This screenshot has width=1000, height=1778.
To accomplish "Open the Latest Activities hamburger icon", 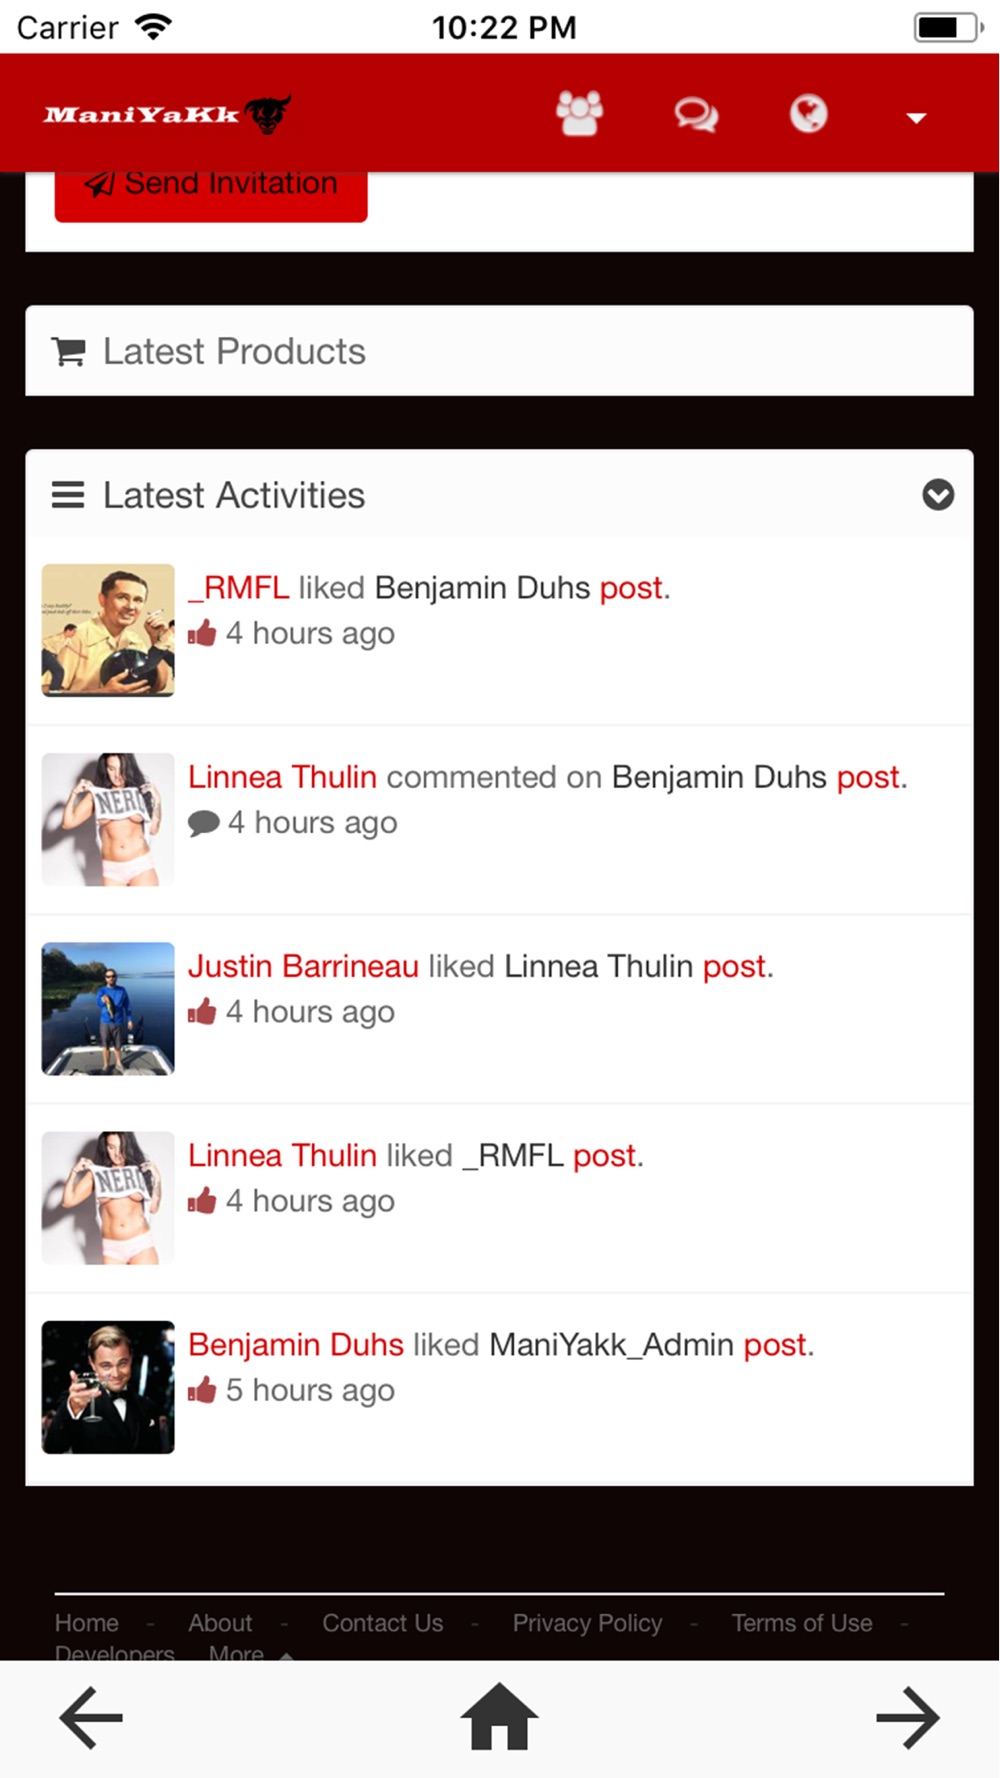I will (68, 495).
